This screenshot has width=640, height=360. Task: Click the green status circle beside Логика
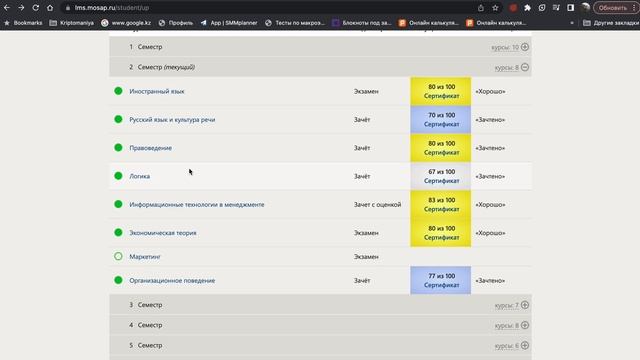coord(118,176)
